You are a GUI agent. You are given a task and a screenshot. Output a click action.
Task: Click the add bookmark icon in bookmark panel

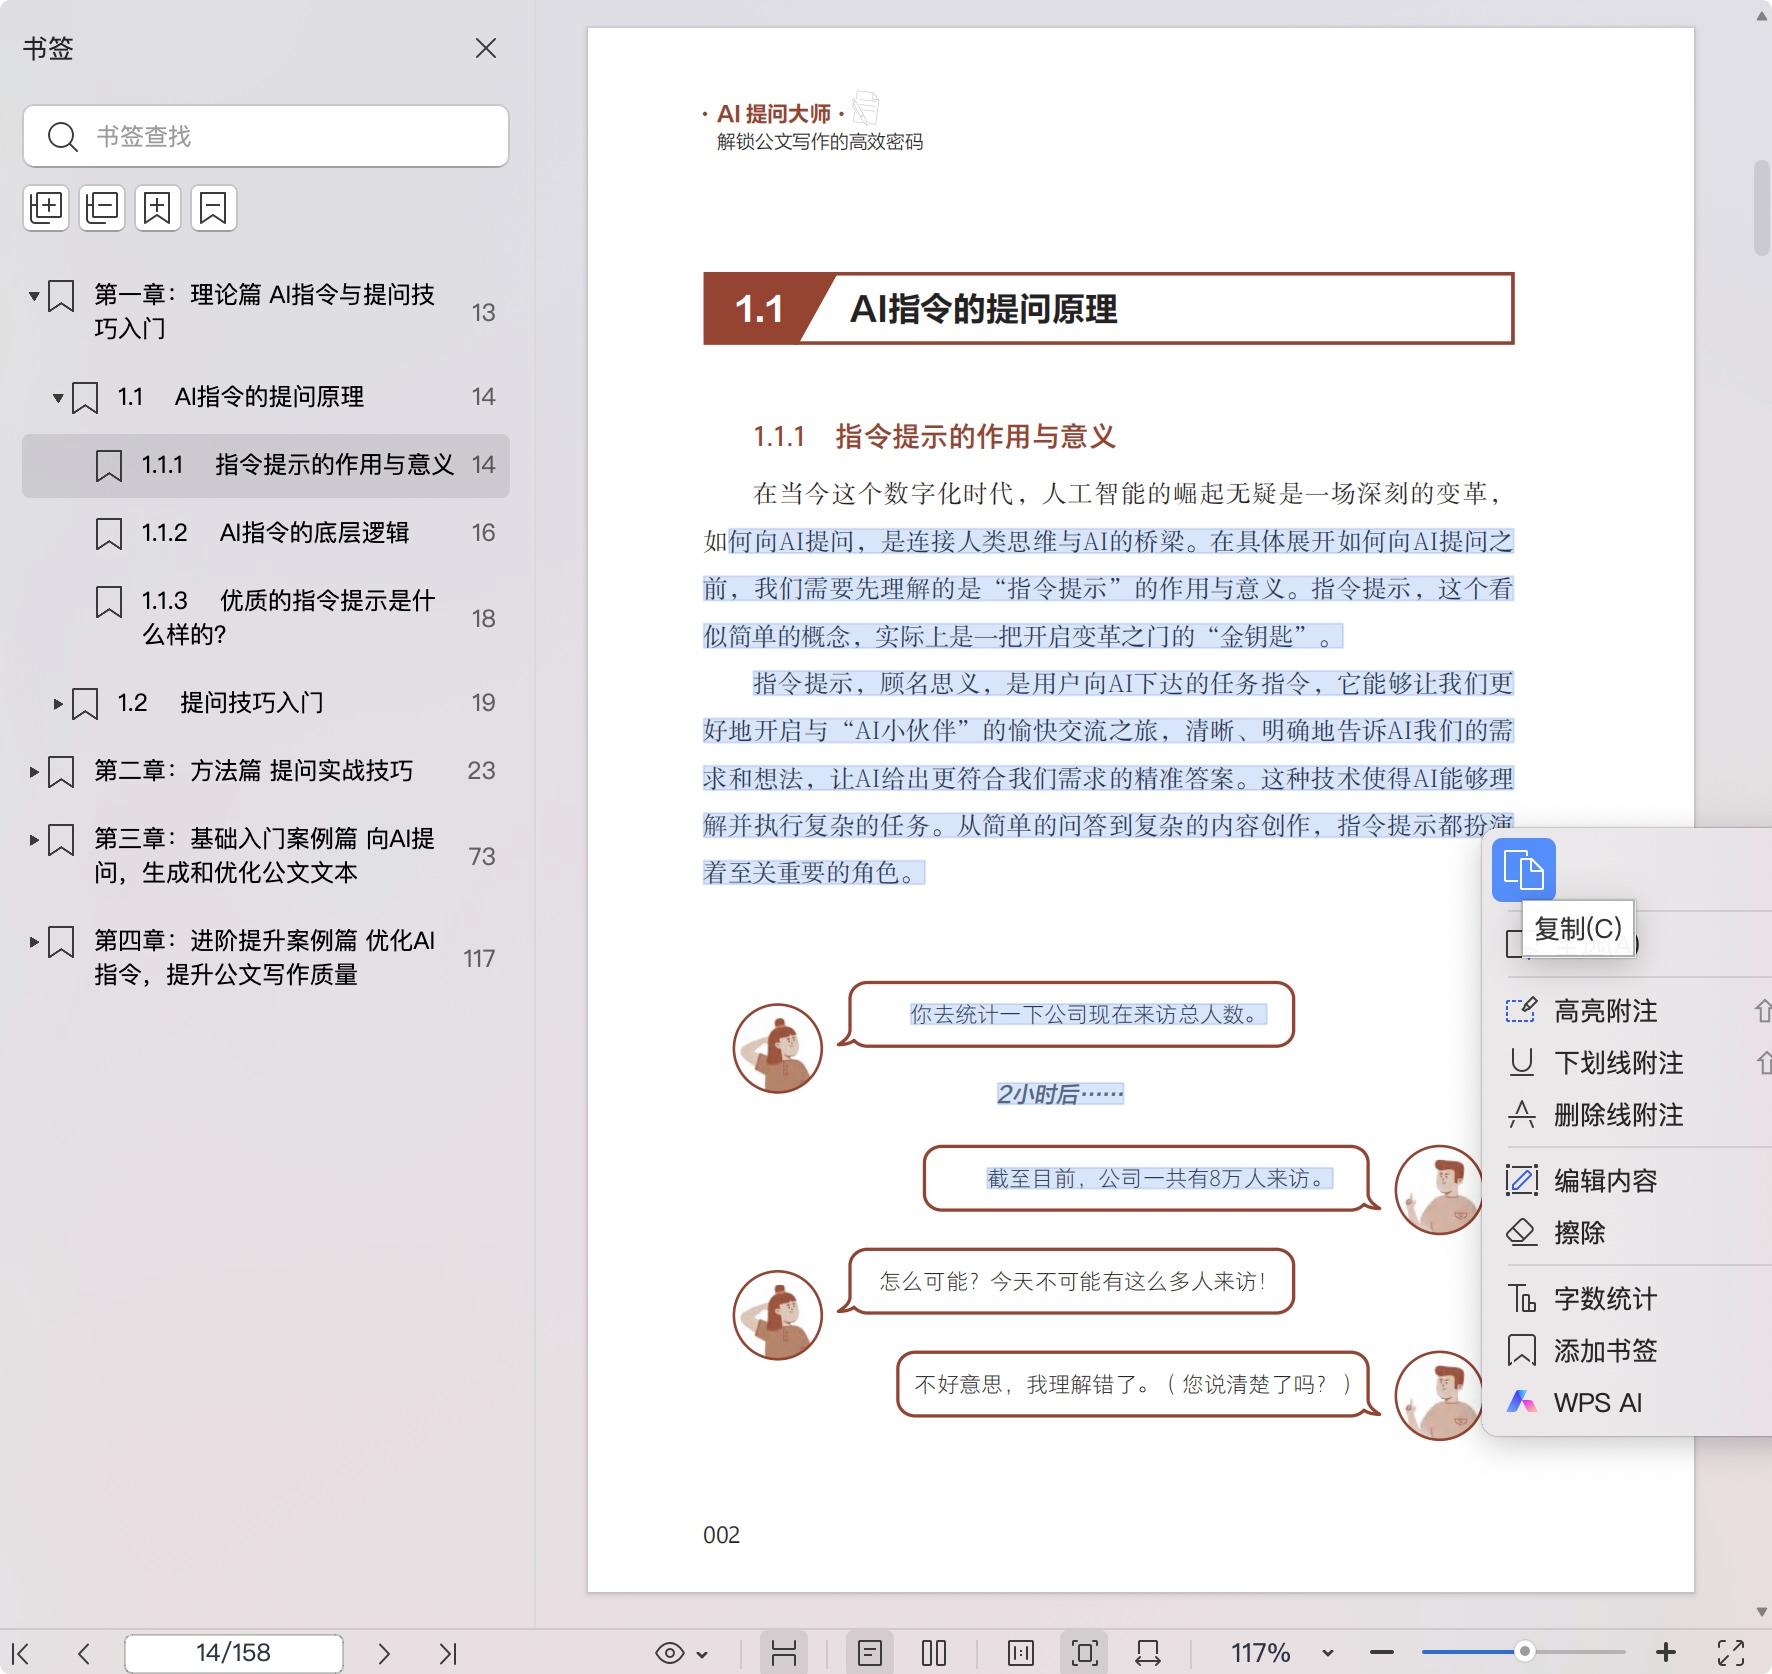click(x=158, y=208)
